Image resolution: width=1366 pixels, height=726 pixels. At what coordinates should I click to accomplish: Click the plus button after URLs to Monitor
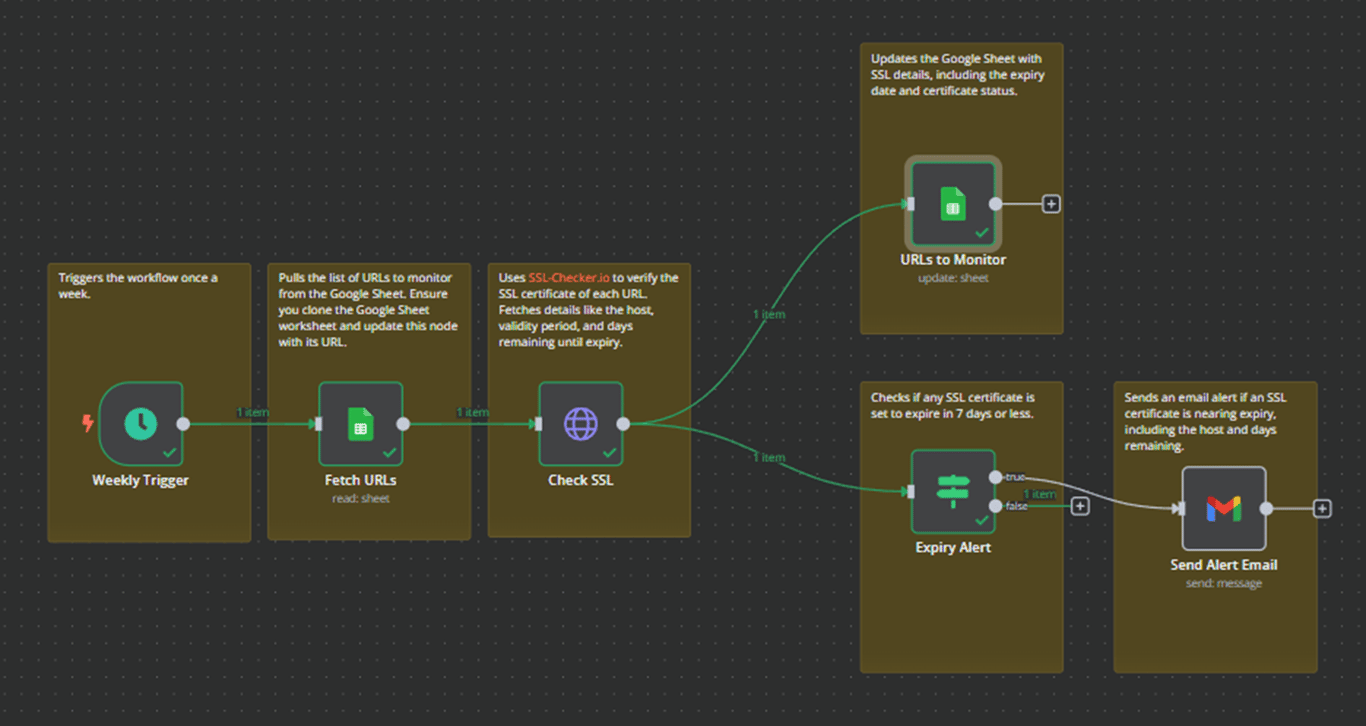click(x=1051, y=203)
